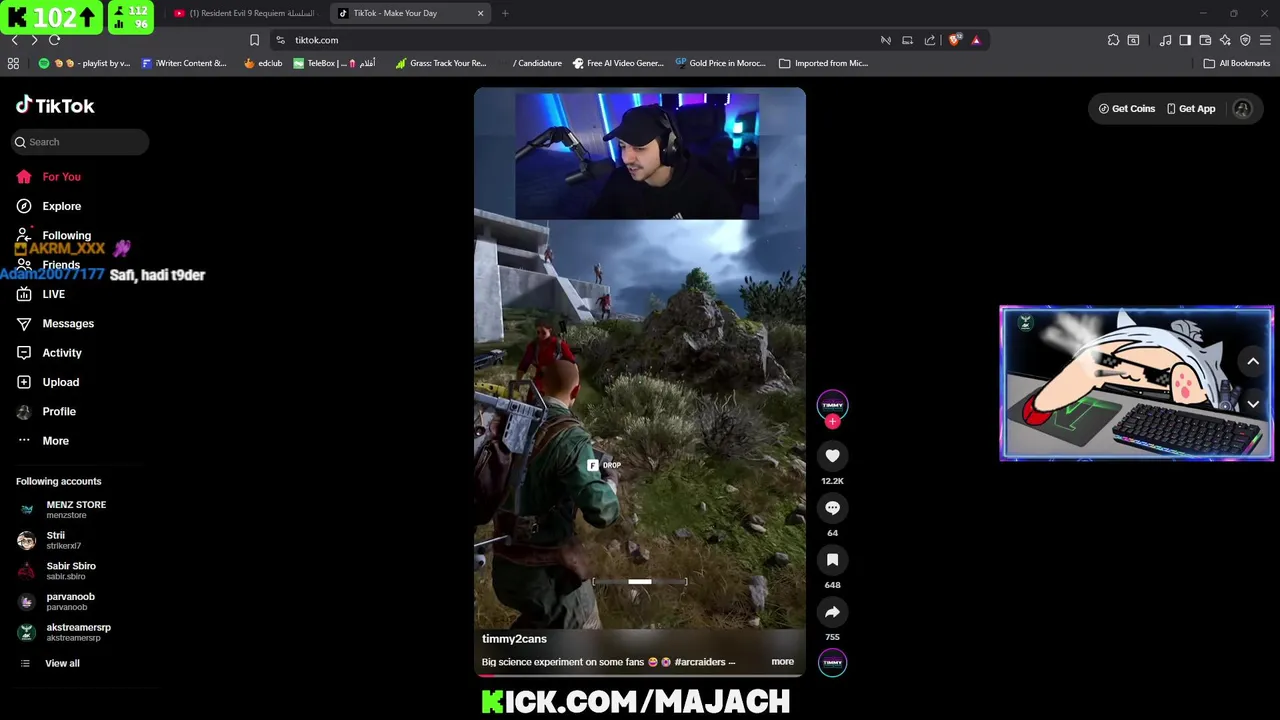The width and height of the screenshot is (1280, 720).
Task: View all following accounts
Action: 51,664
